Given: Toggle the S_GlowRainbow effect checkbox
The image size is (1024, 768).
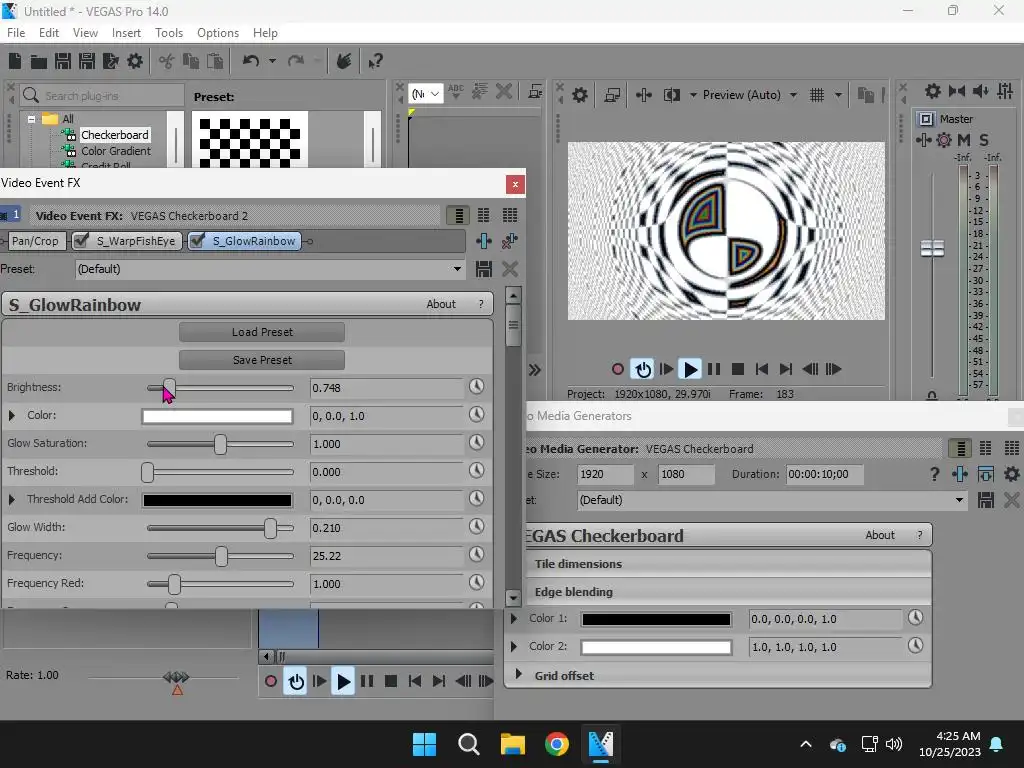Looking at the screenshot, I should pos(197,241).
